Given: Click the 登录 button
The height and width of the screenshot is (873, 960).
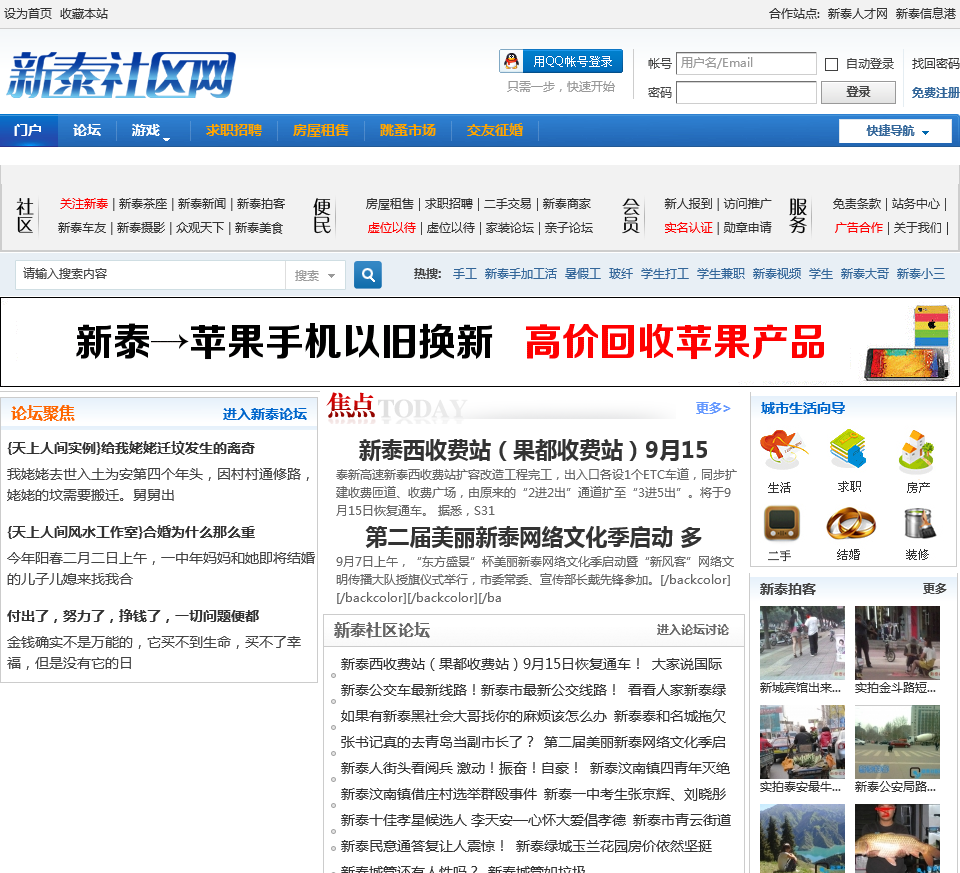Looking at the screenshot, I should coord(858,92).
